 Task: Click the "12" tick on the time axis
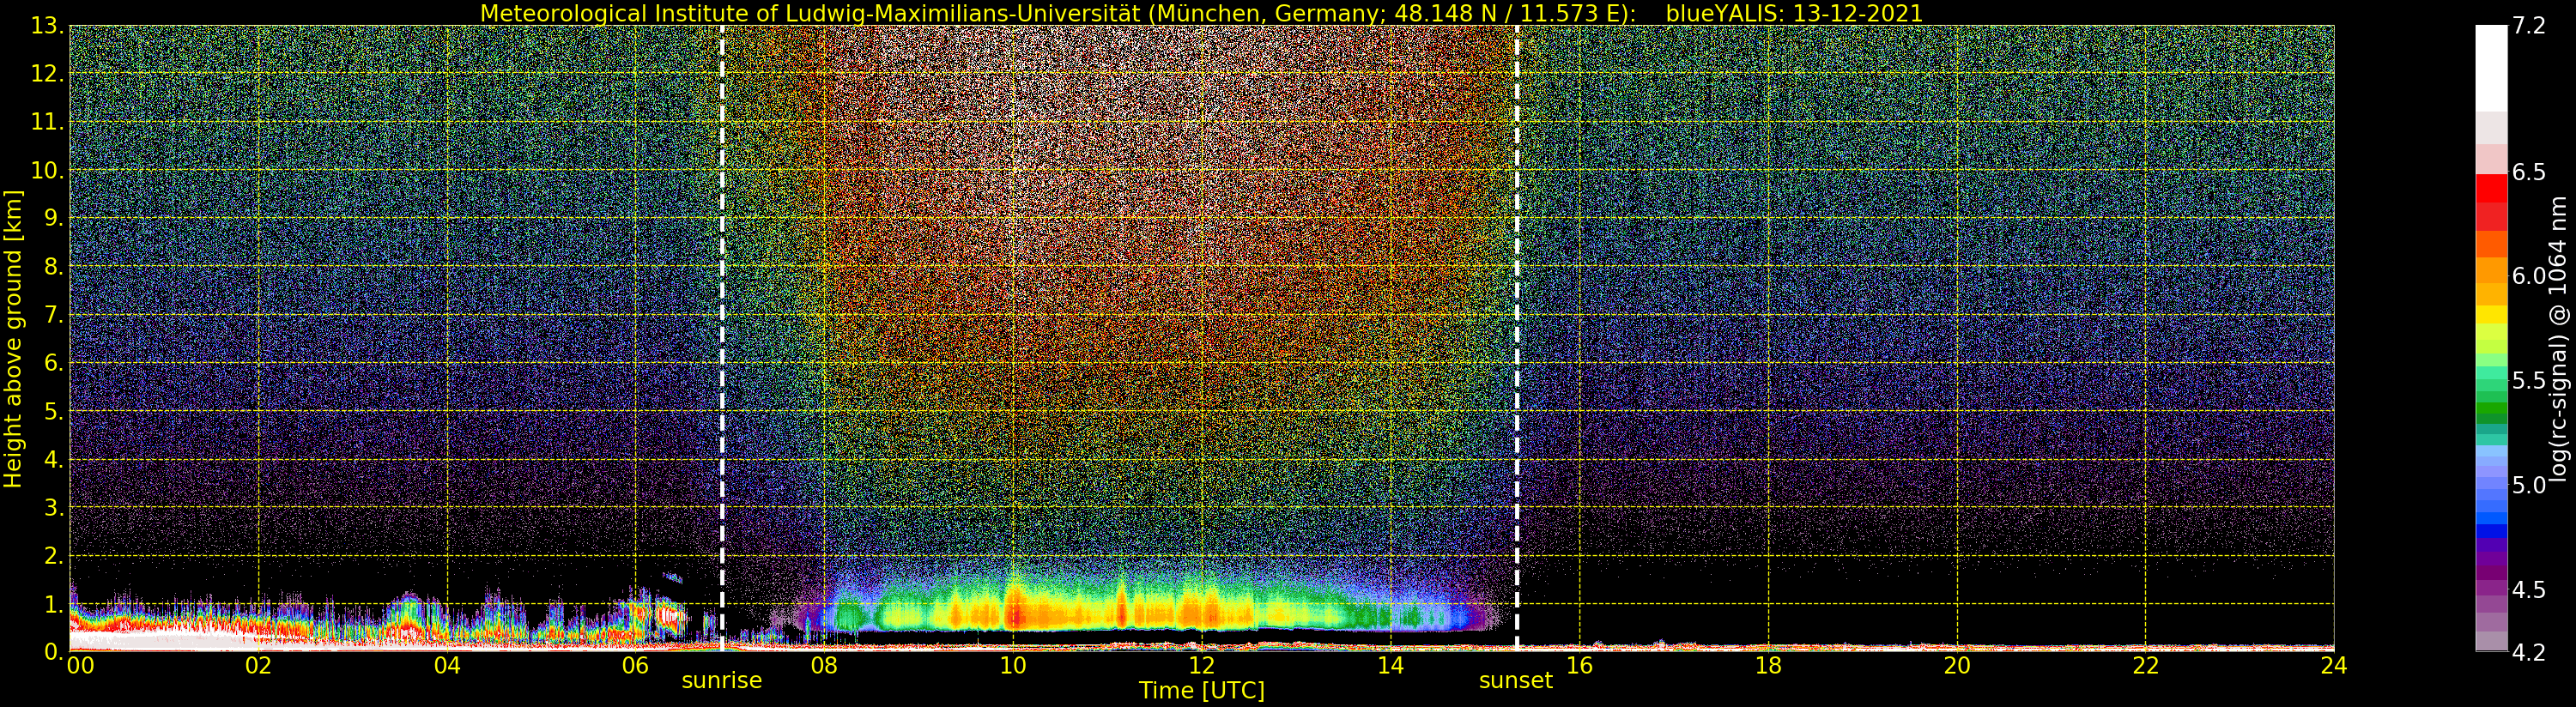1201,666
